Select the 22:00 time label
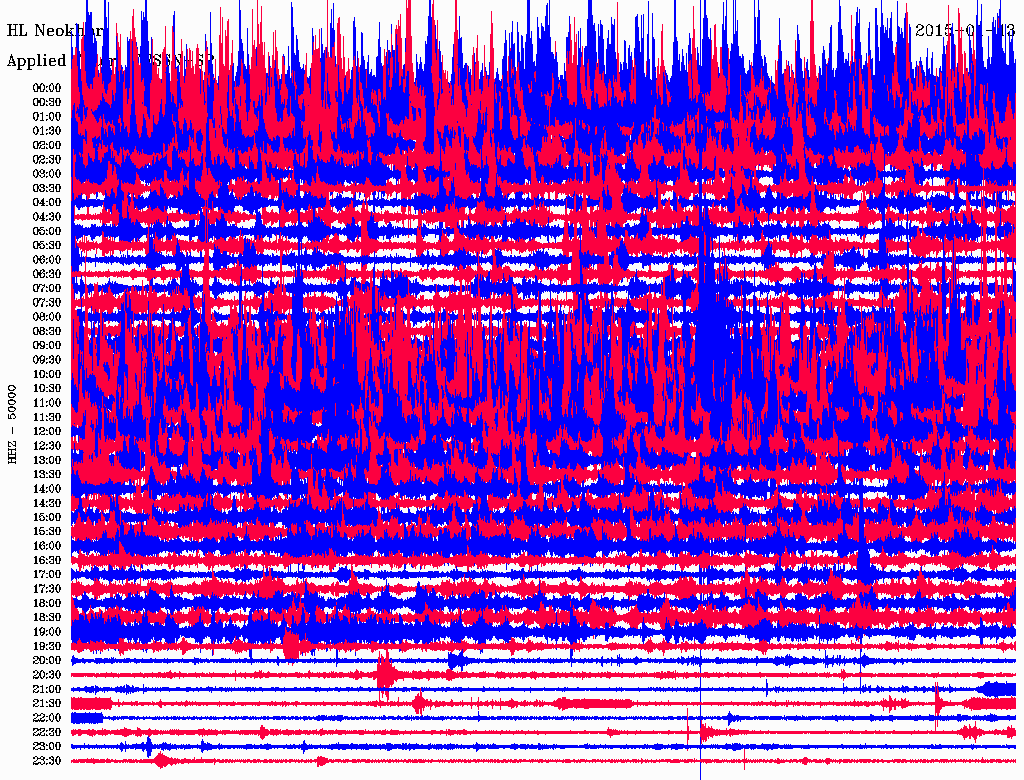1024x780 pixels. 47,718
